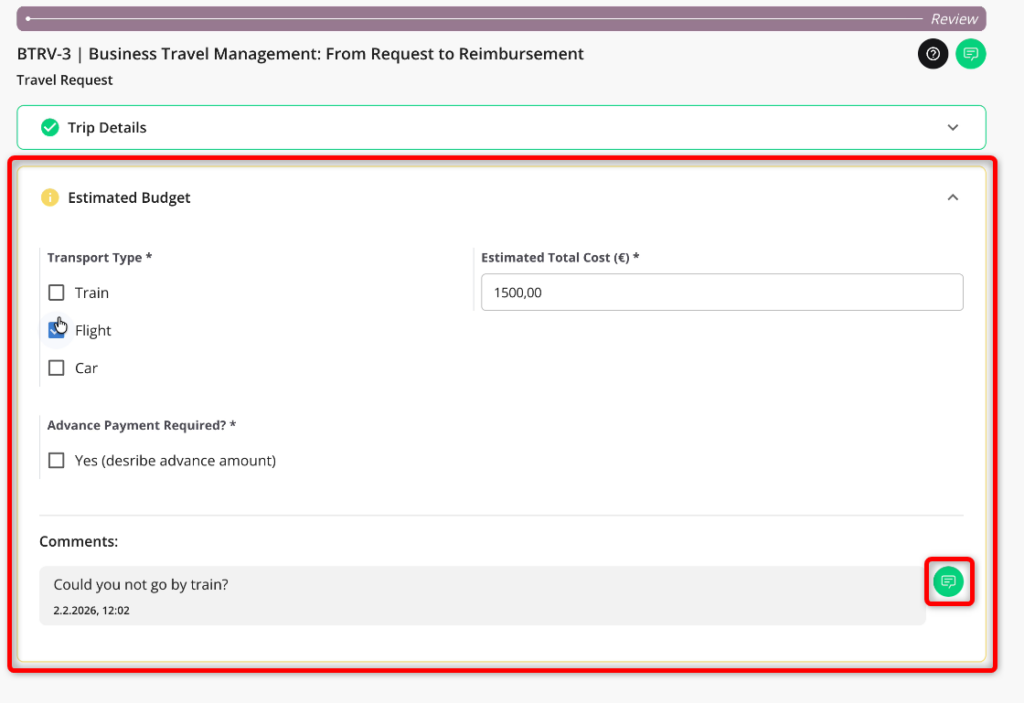This screenshot has height=703, width=1024.
Task: Click the Trip Details section title
Action: pyautogui.click(x=107, y=128)
